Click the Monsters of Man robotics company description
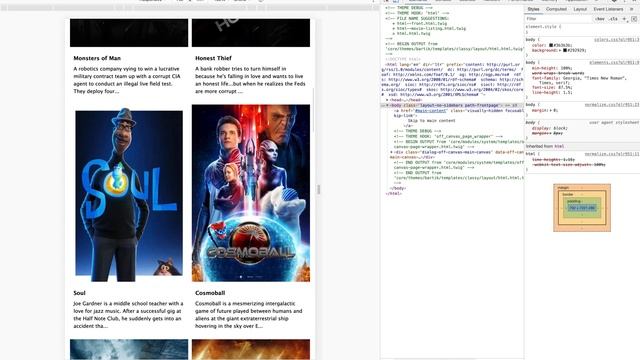The width and height of the screenshot is (640, 360). point(127,80)
